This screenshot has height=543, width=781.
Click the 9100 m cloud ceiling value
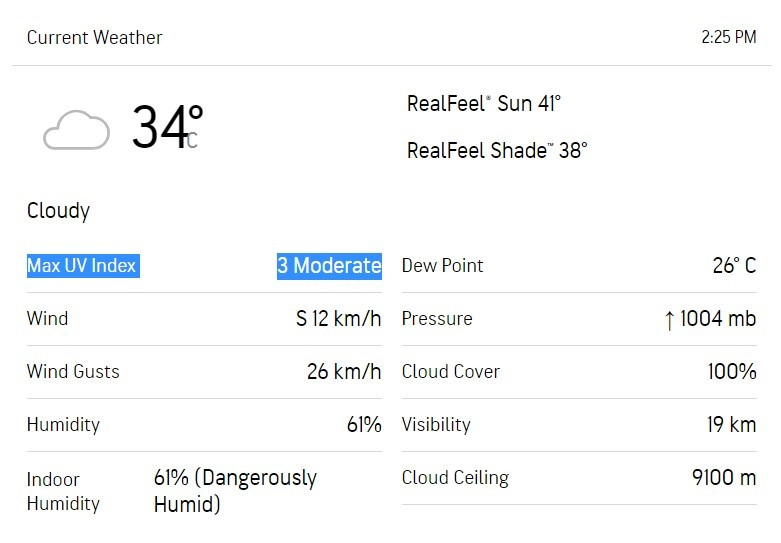click(x=724, y=478)
